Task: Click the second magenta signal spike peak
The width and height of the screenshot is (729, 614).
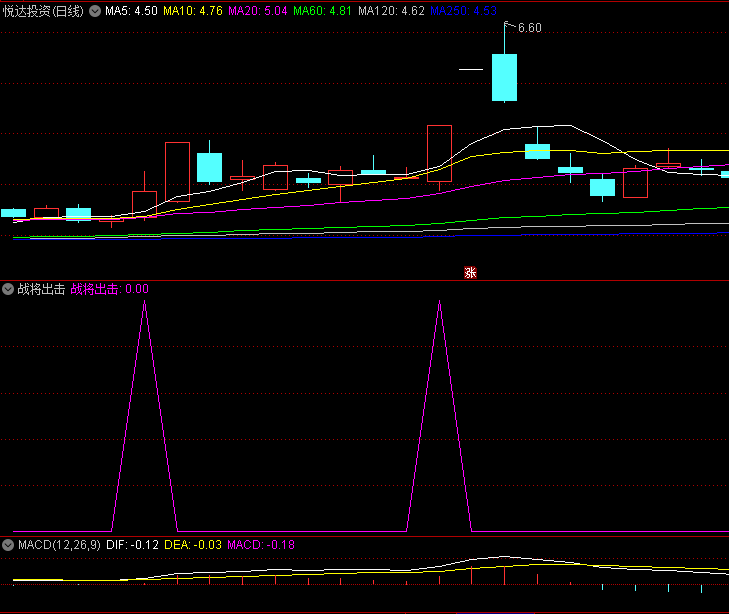Action: [x=440, y=302]
